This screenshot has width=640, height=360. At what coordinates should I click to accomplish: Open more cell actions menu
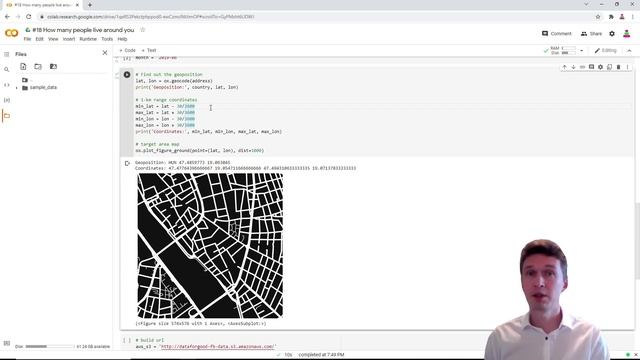pos(627,67)
